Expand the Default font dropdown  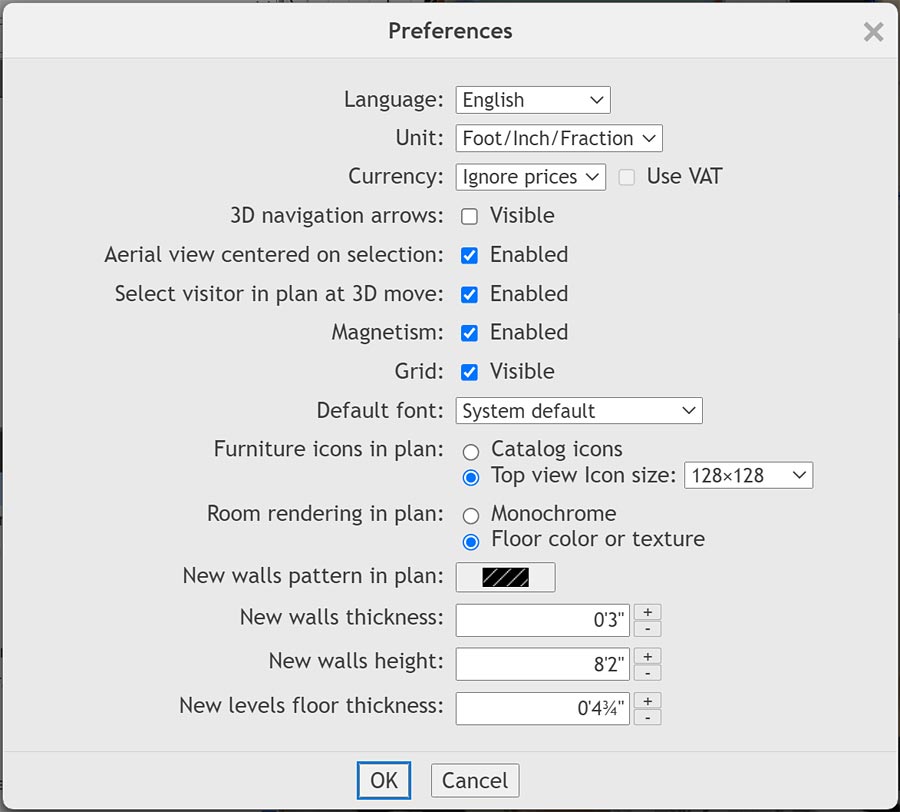click(579, 411)
